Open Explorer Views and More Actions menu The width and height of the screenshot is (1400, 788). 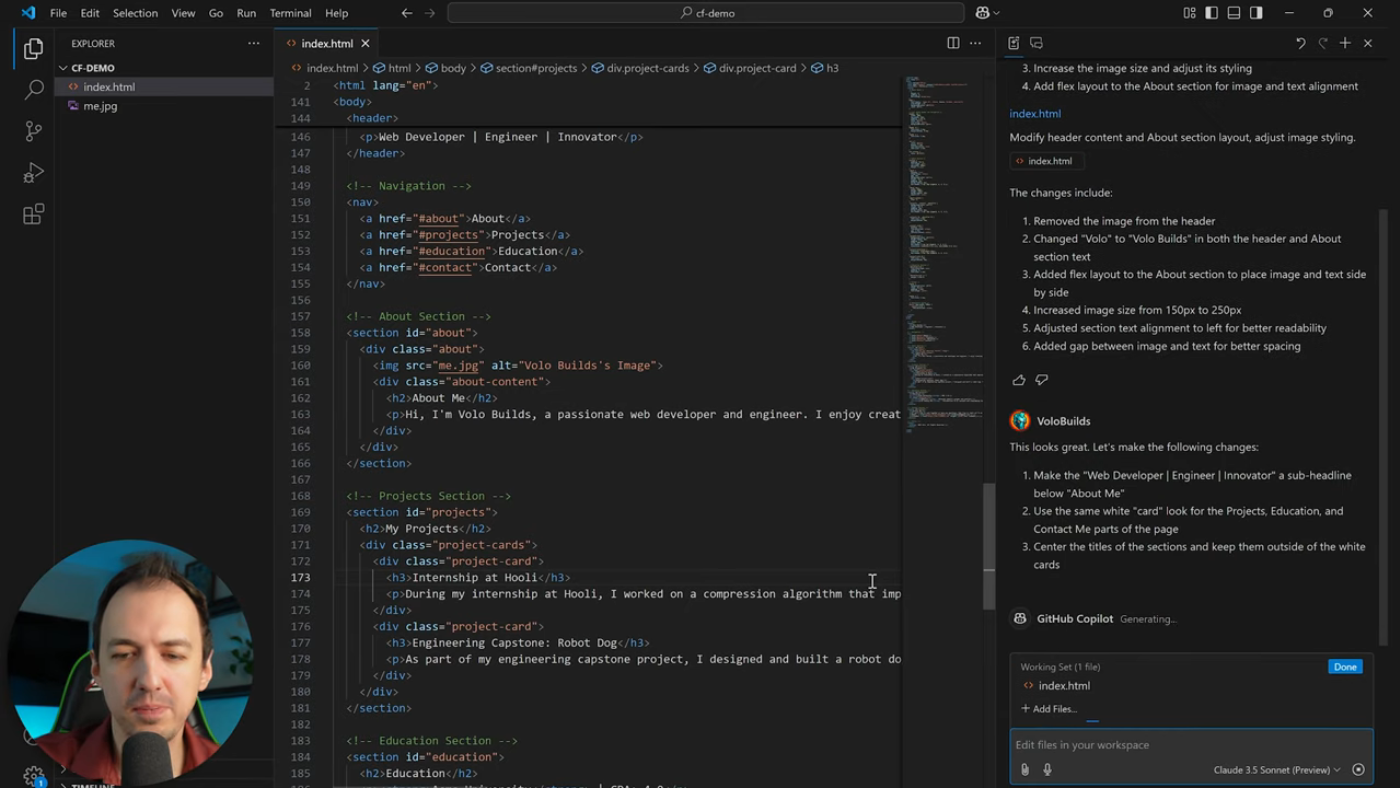[253, 43]
